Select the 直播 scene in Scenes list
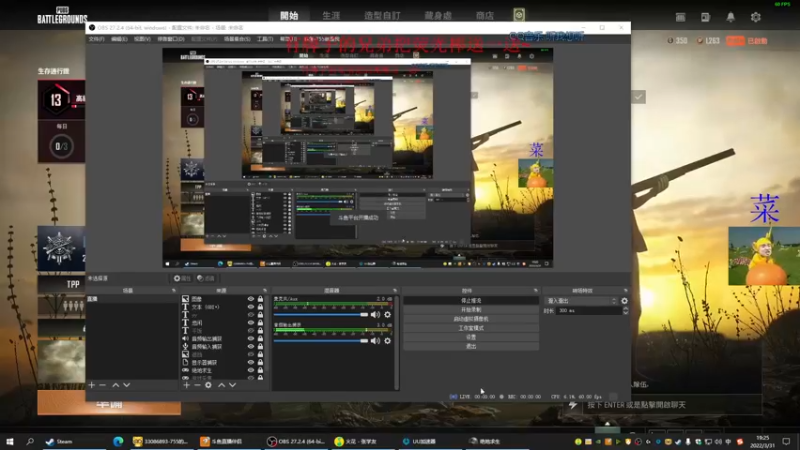Screen dimensions: 800x450 [132, 299]
